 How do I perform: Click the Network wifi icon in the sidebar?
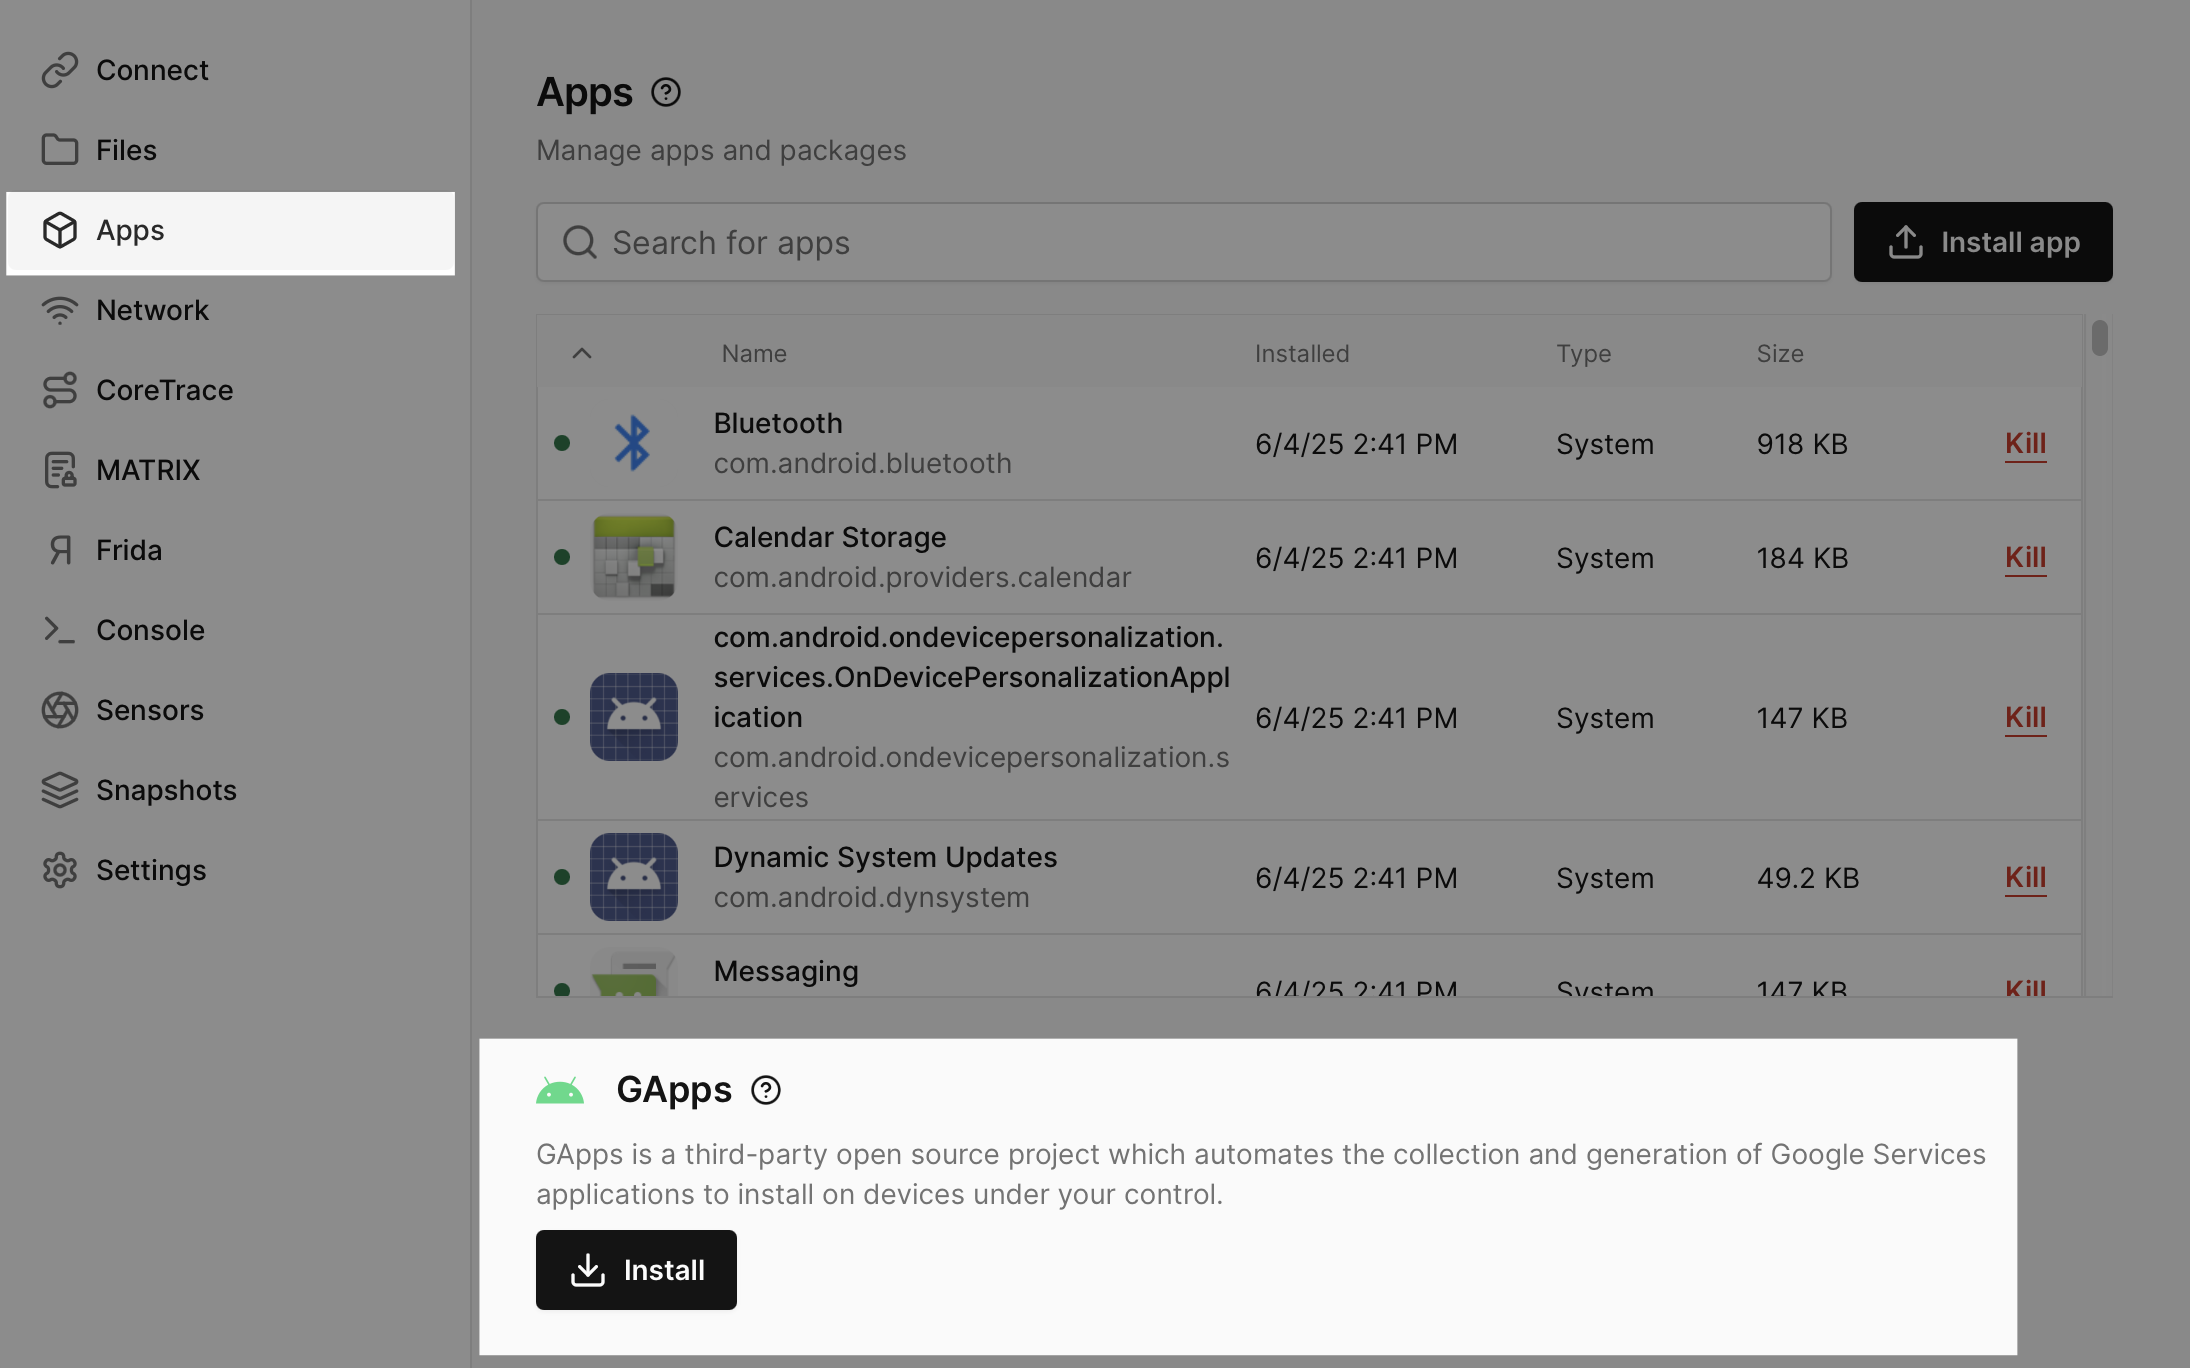coord(60,310)
